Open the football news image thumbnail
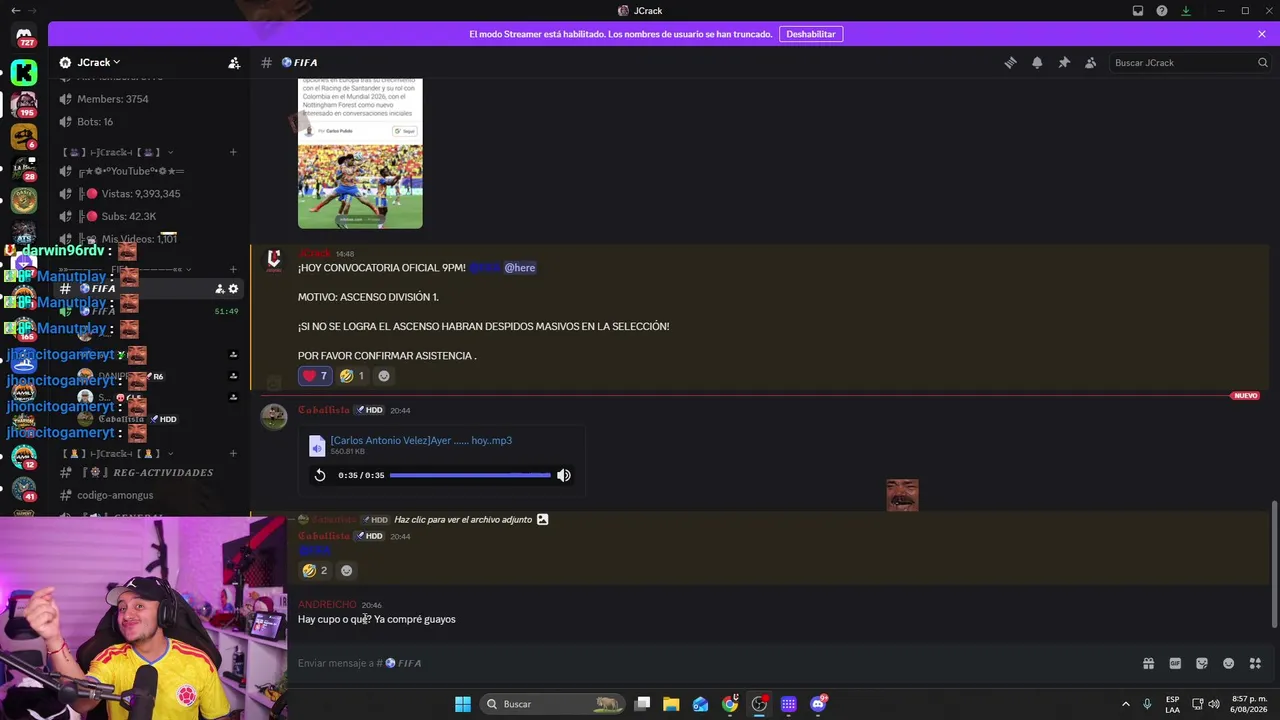1280x720 pixels. pos(360,153)
